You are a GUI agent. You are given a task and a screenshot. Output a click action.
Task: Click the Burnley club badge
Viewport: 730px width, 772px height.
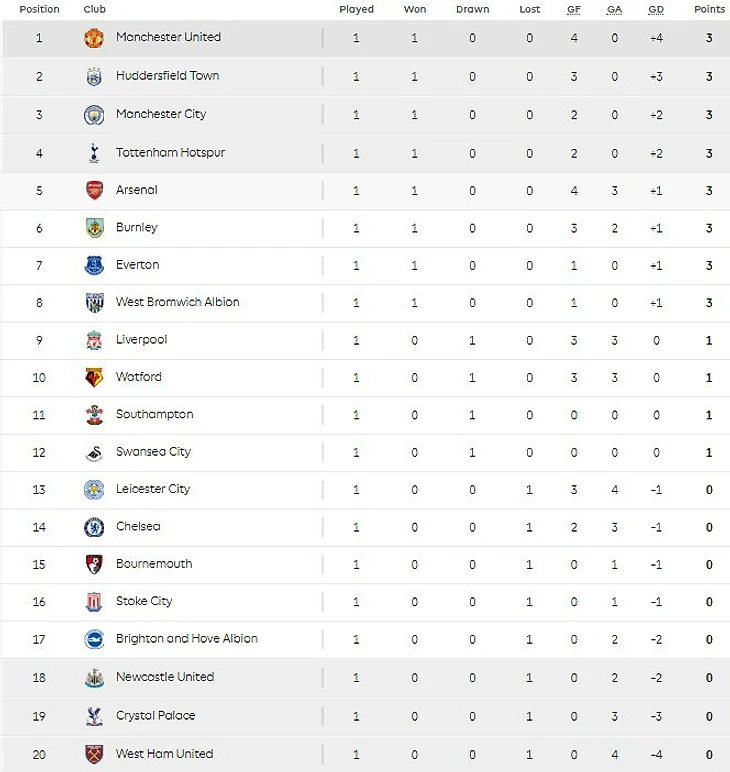point(94,228)
